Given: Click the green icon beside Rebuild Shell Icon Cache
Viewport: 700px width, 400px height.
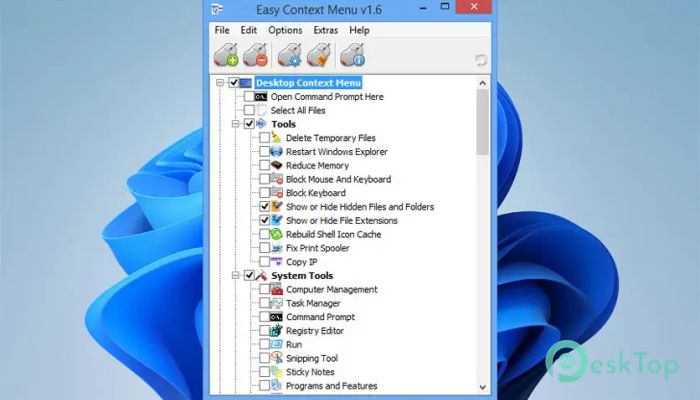Looking at the screenshot, I should click(276, 234).
